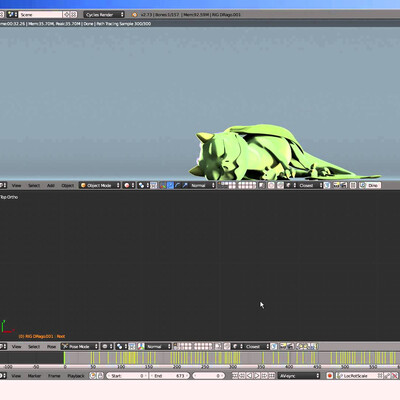Open the Select menu in the Pose Mode viewport
The height and width of the screenshot is (400, 400).
34,347
